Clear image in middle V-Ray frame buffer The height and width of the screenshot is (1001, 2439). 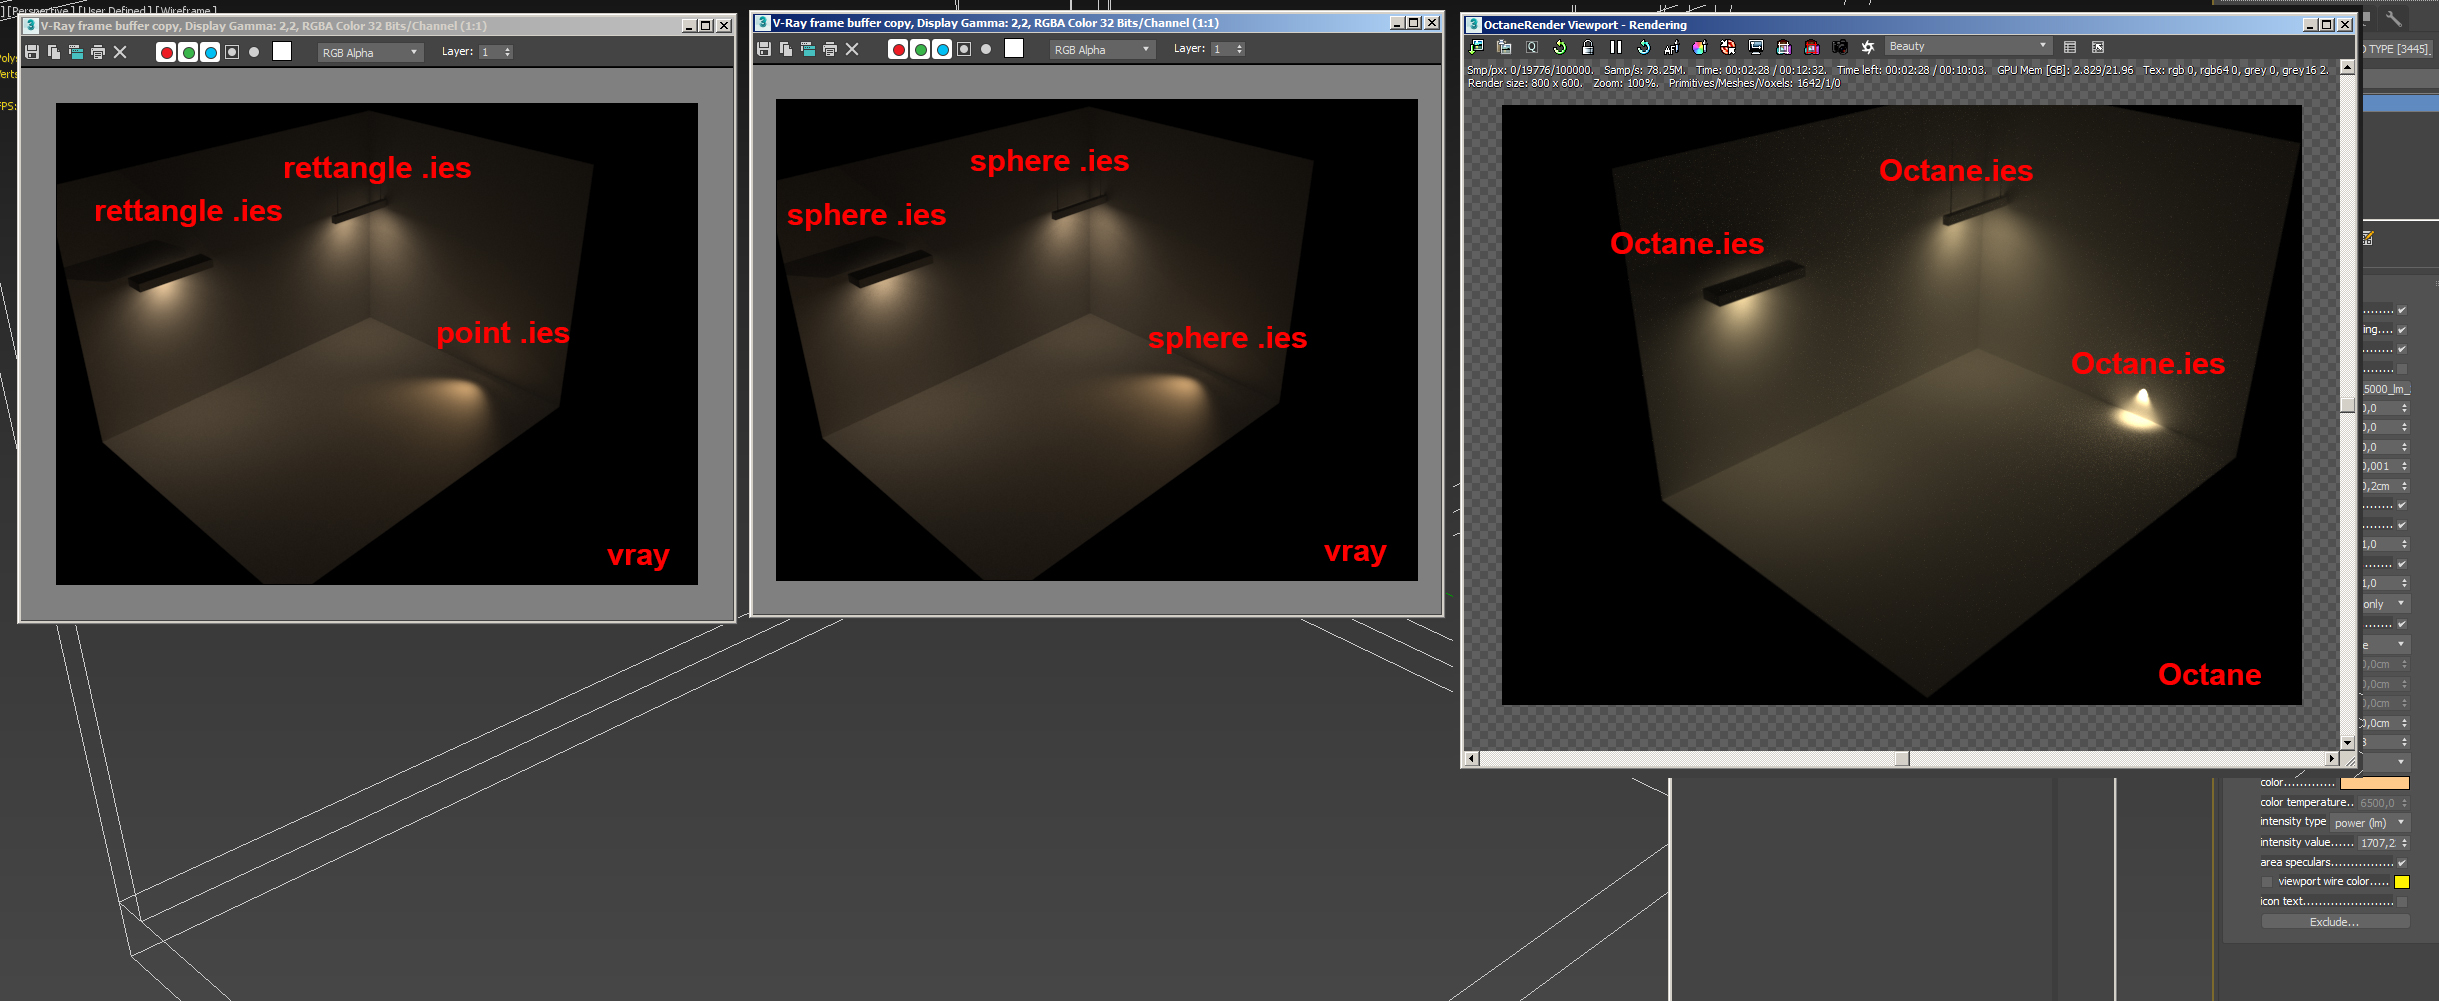pos(852,49)
